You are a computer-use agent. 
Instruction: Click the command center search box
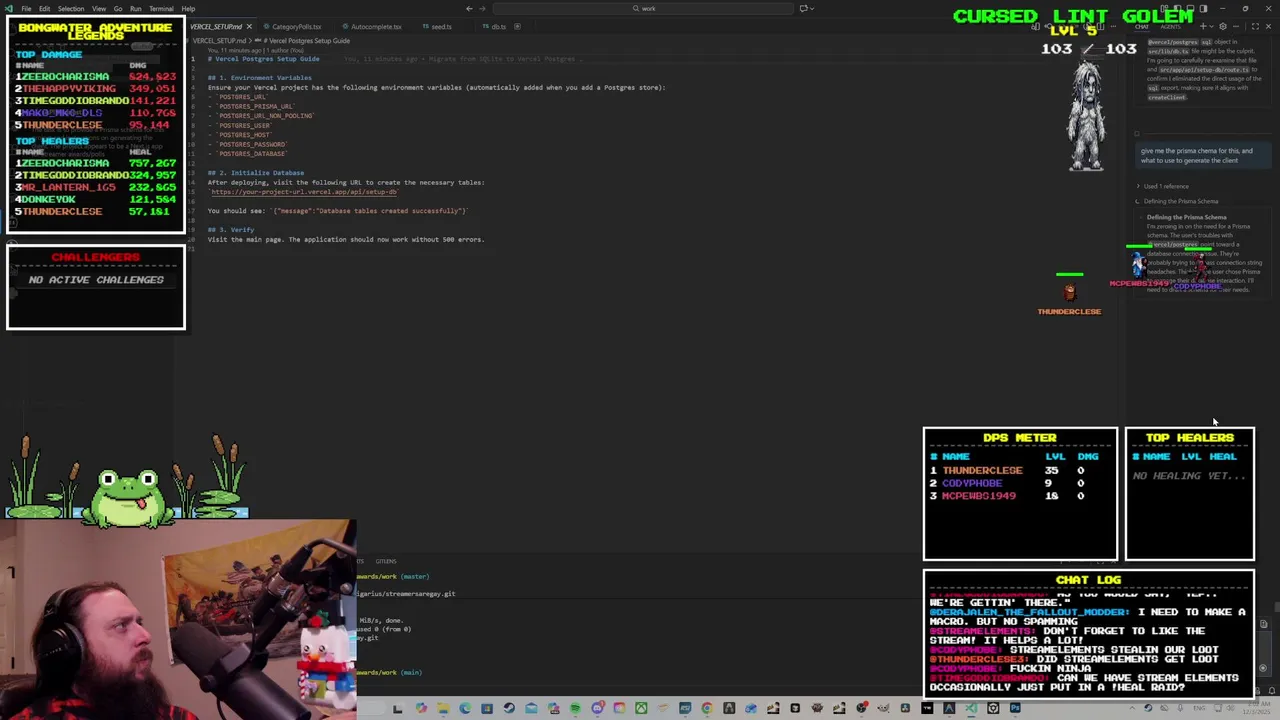(x=643, y=8)
